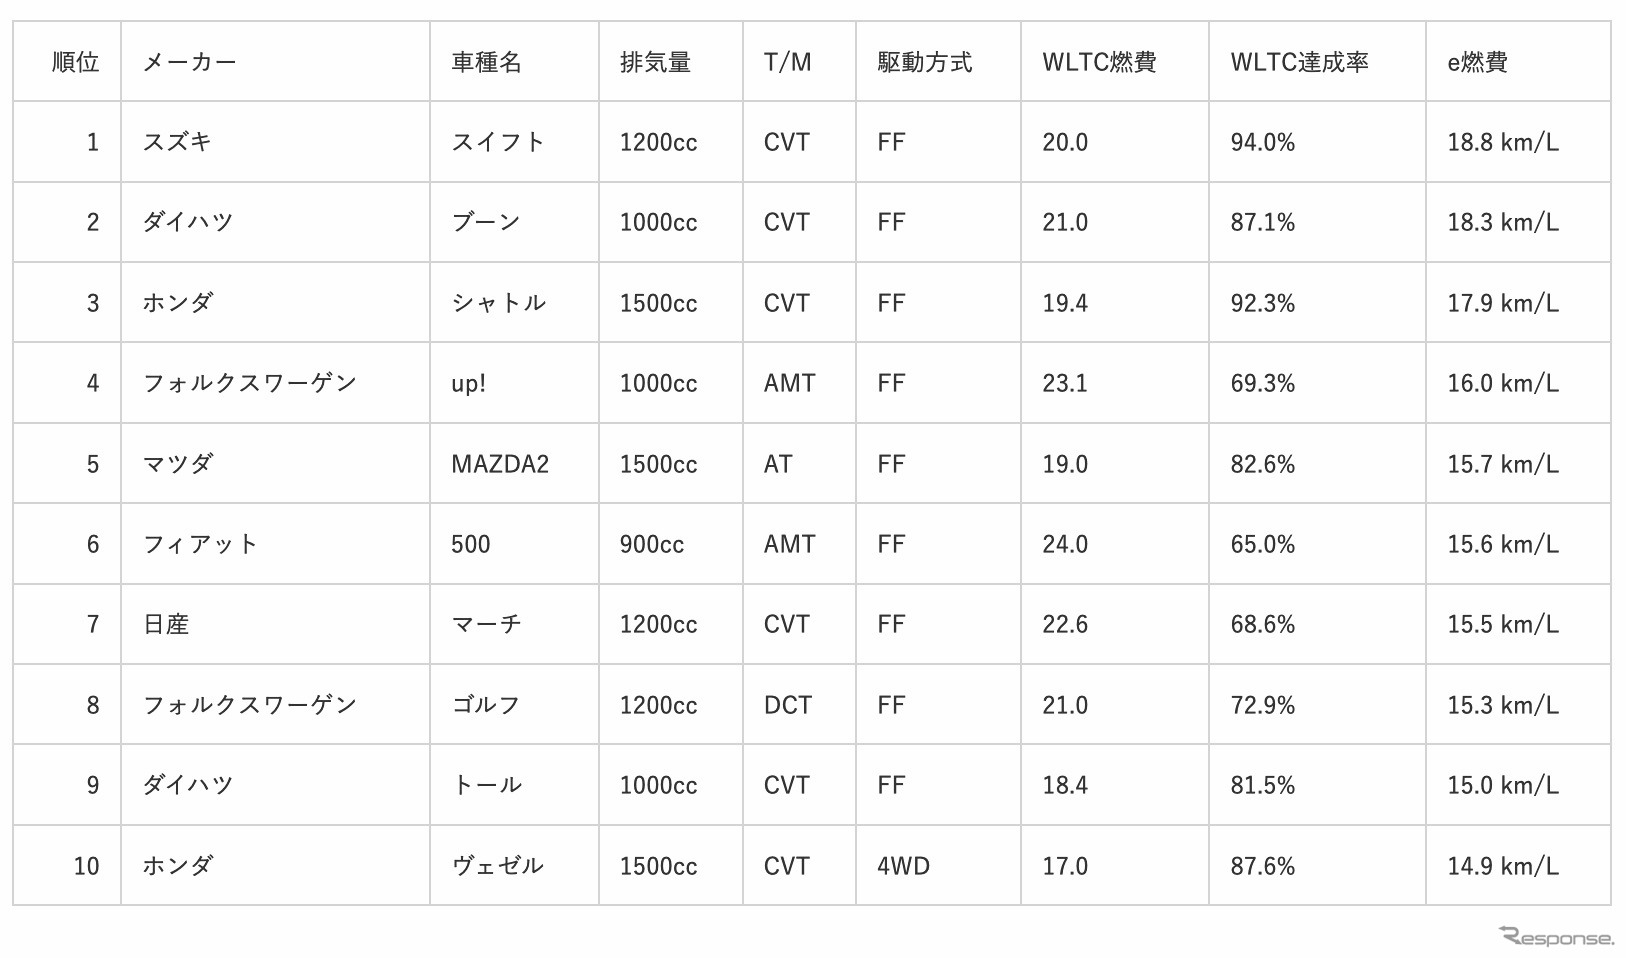The image size is (1626, 958).
Task: Select the T/M header cell
Action: [787, 62]
